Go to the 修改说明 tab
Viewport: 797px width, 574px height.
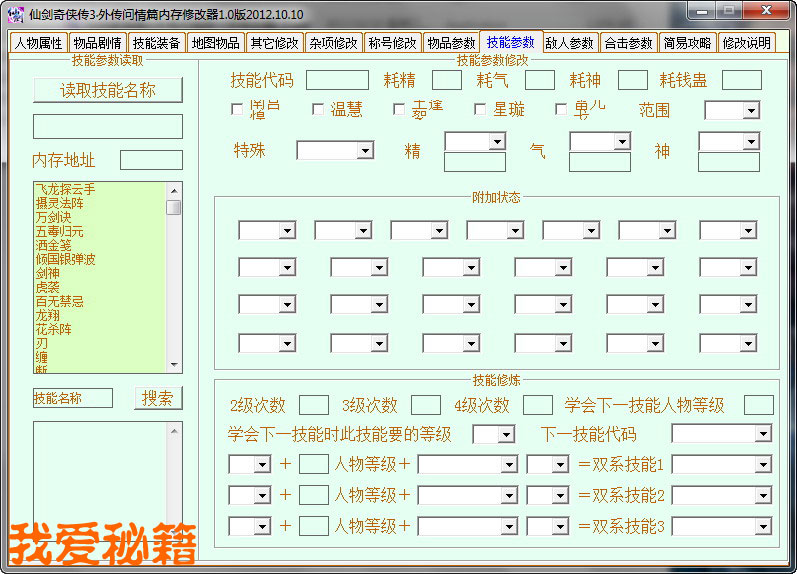click(745, 43)
